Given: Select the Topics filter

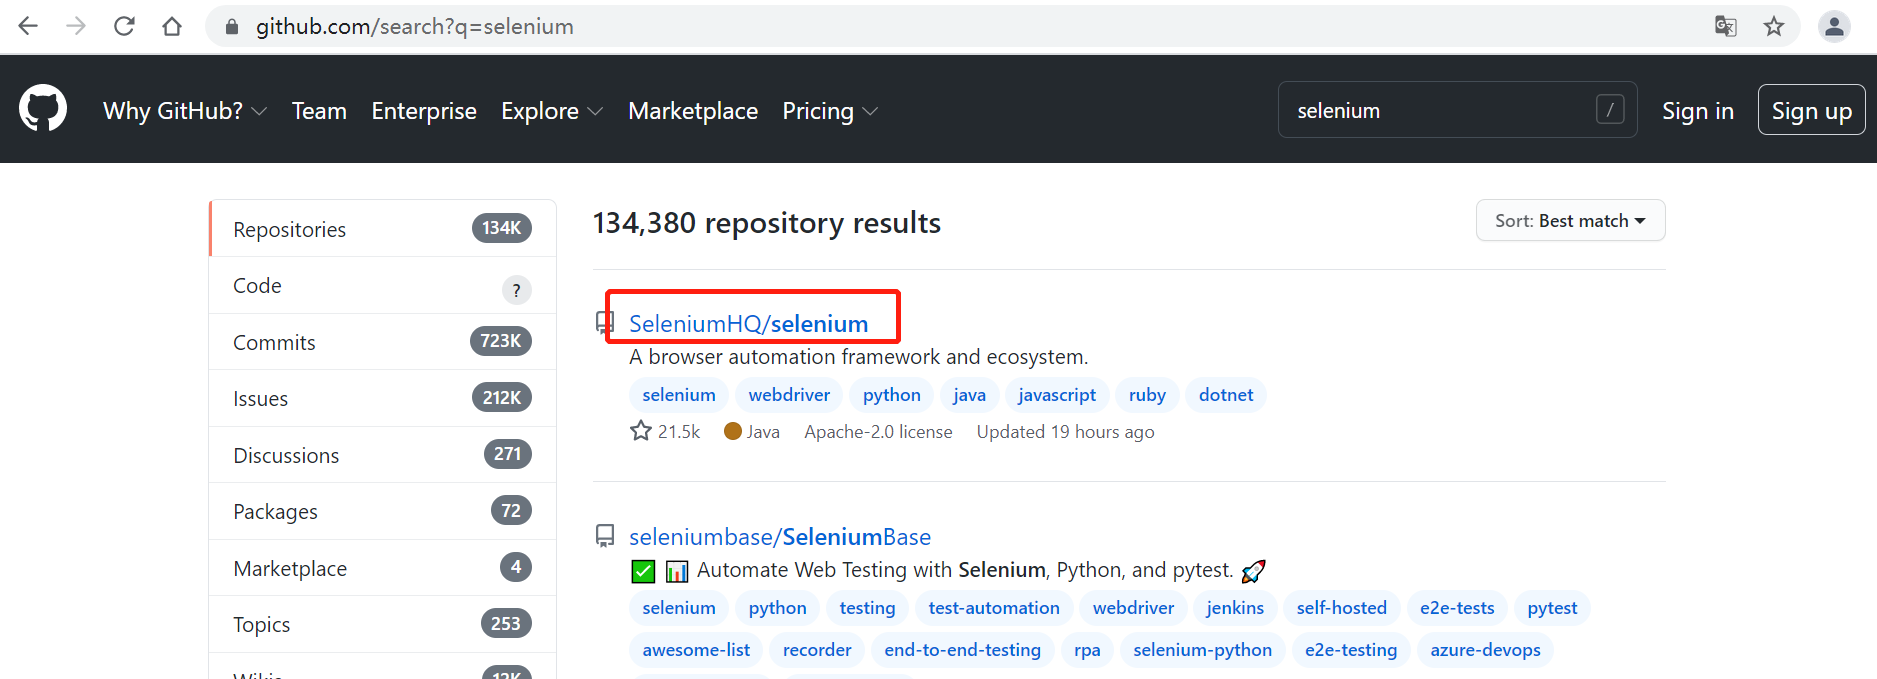Looking at the screenshot, I should click(382, 624).
